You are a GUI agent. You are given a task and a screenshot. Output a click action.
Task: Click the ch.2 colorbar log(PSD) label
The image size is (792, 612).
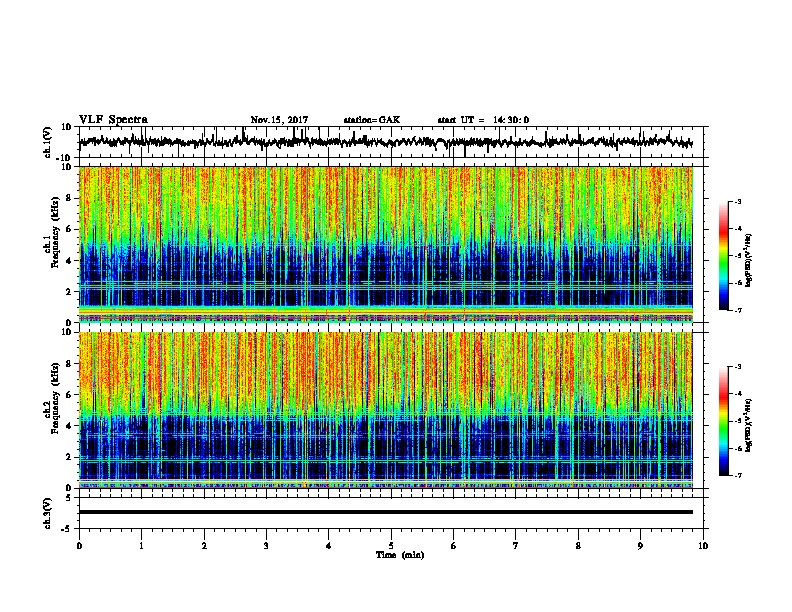tap(749, 425)
